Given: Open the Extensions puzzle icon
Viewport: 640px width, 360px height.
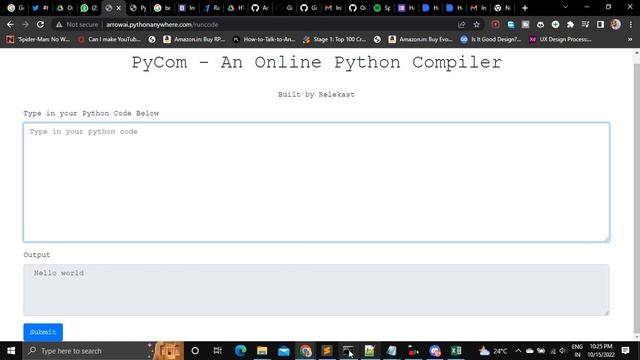Looking at the screenshot, I should click(x=570, y=24).
